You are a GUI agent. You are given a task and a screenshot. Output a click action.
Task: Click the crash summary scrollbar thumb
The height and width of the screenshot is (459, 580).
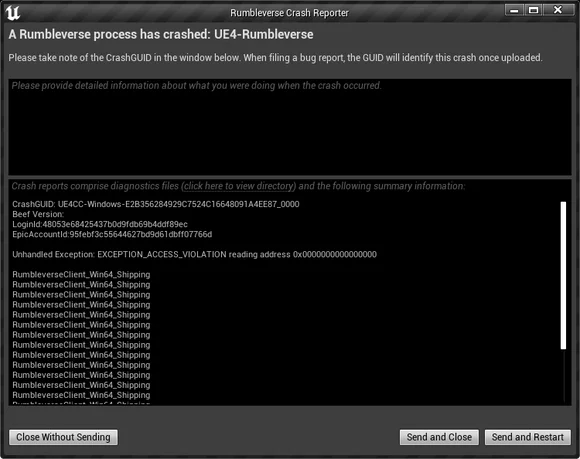point(563,275)
